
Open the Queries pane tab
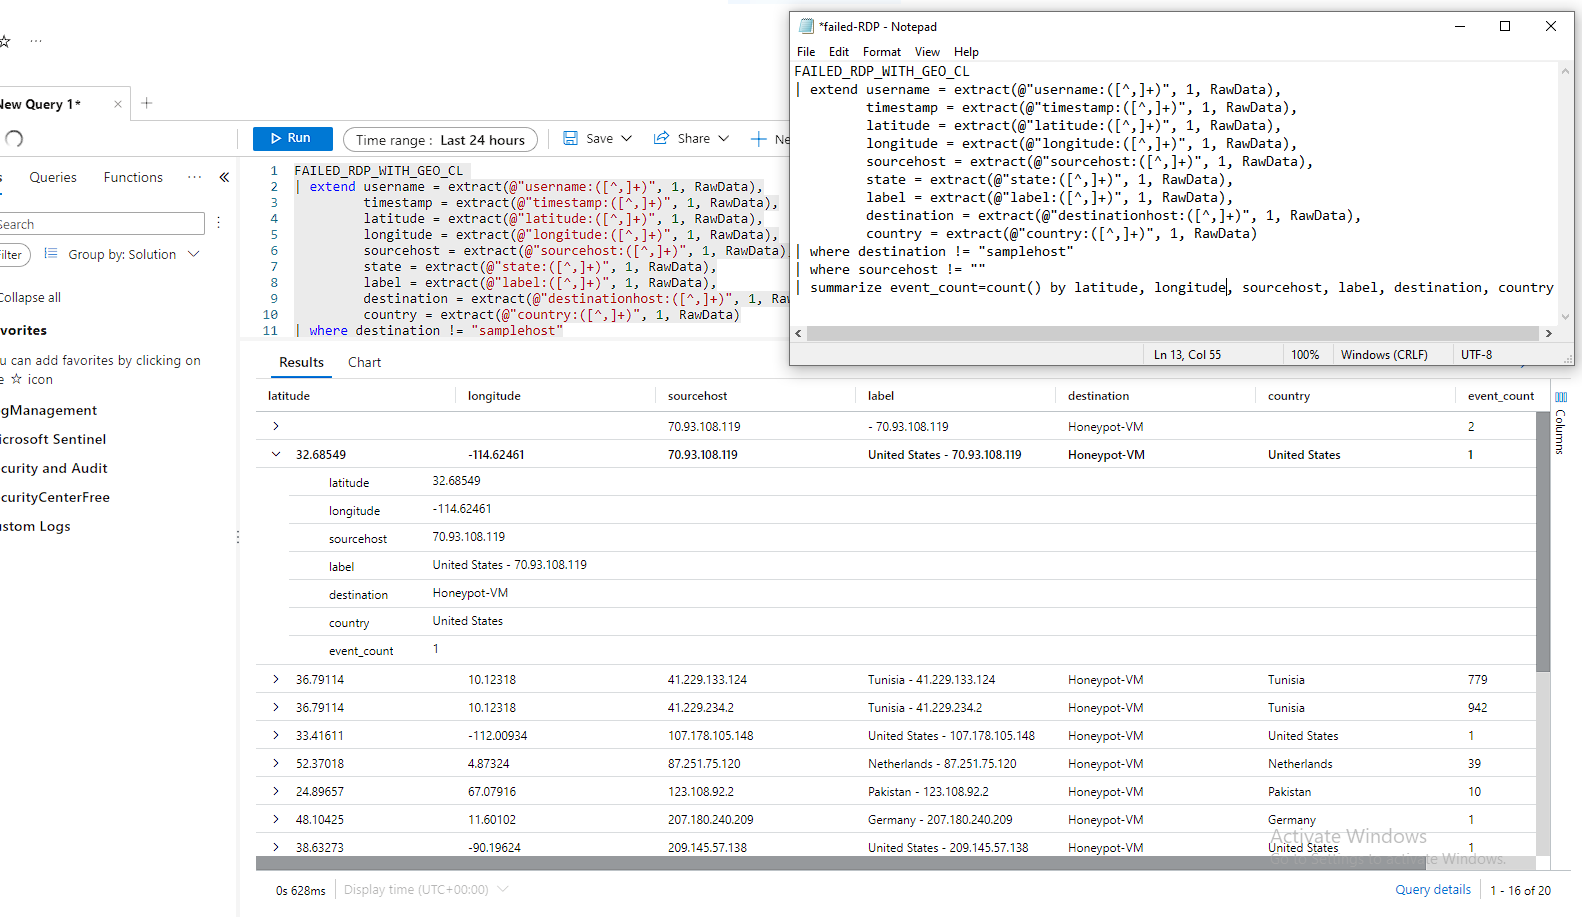[53, 177]
